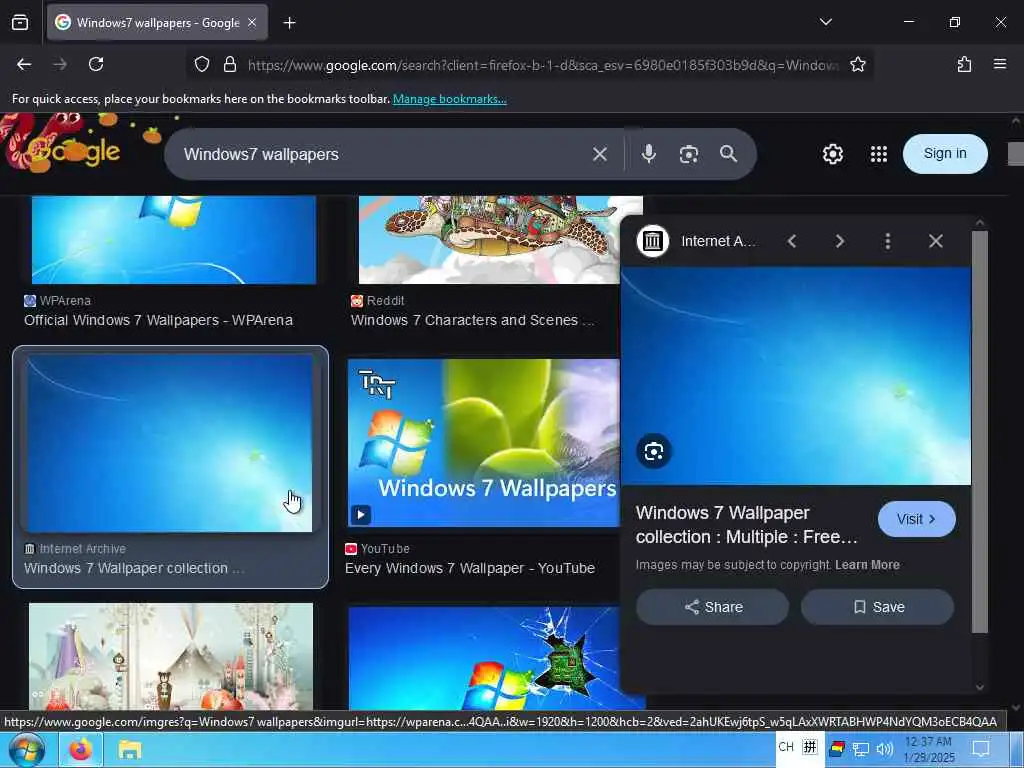Search inside image with Lens overlay button
1024x768 pixels.
(x=654, y=451)
